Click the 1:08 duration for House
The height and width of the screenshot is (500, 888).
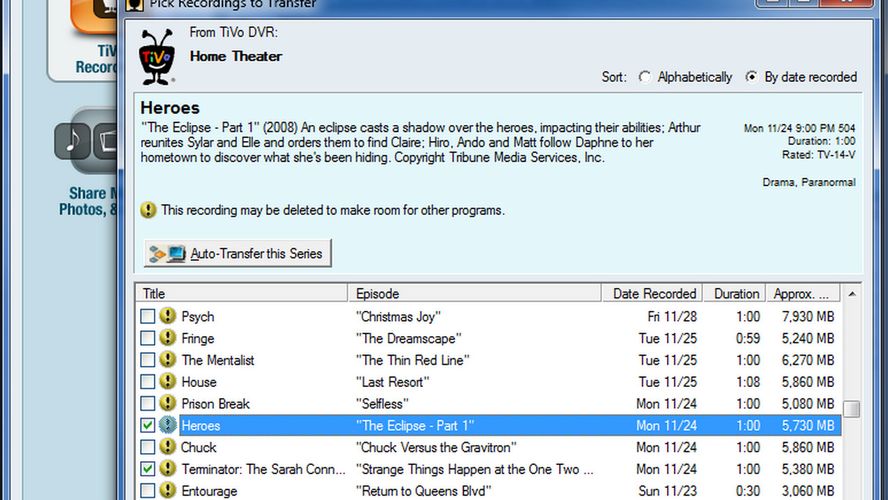(x=748, y=382)
